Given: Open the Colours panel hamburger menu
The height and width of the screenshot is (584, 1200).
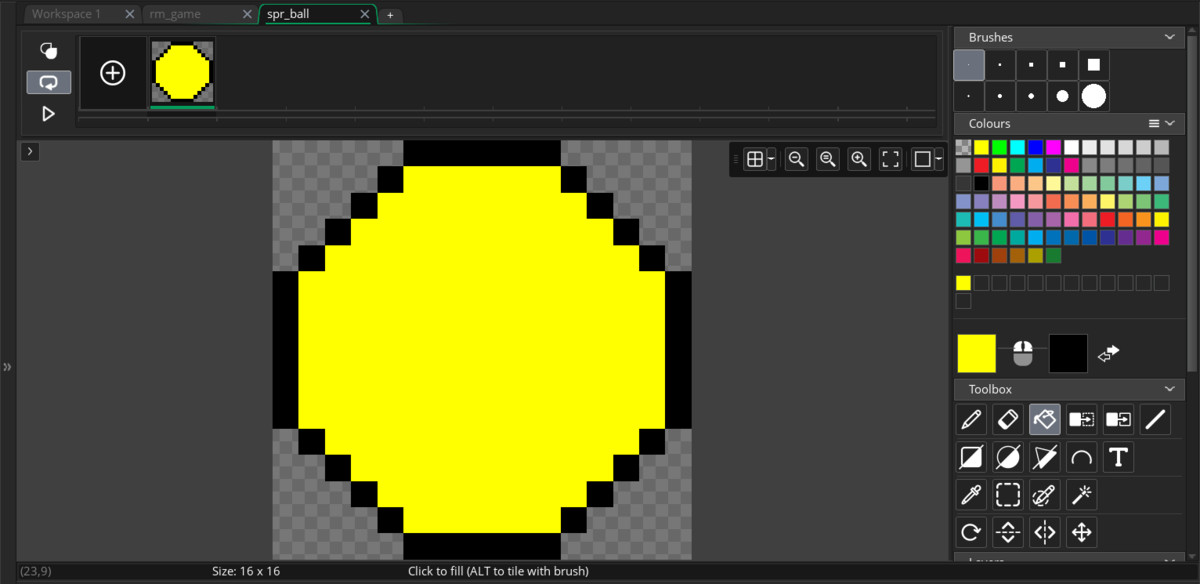Looking at the screenshot, I should click(x=1154, y=124).
